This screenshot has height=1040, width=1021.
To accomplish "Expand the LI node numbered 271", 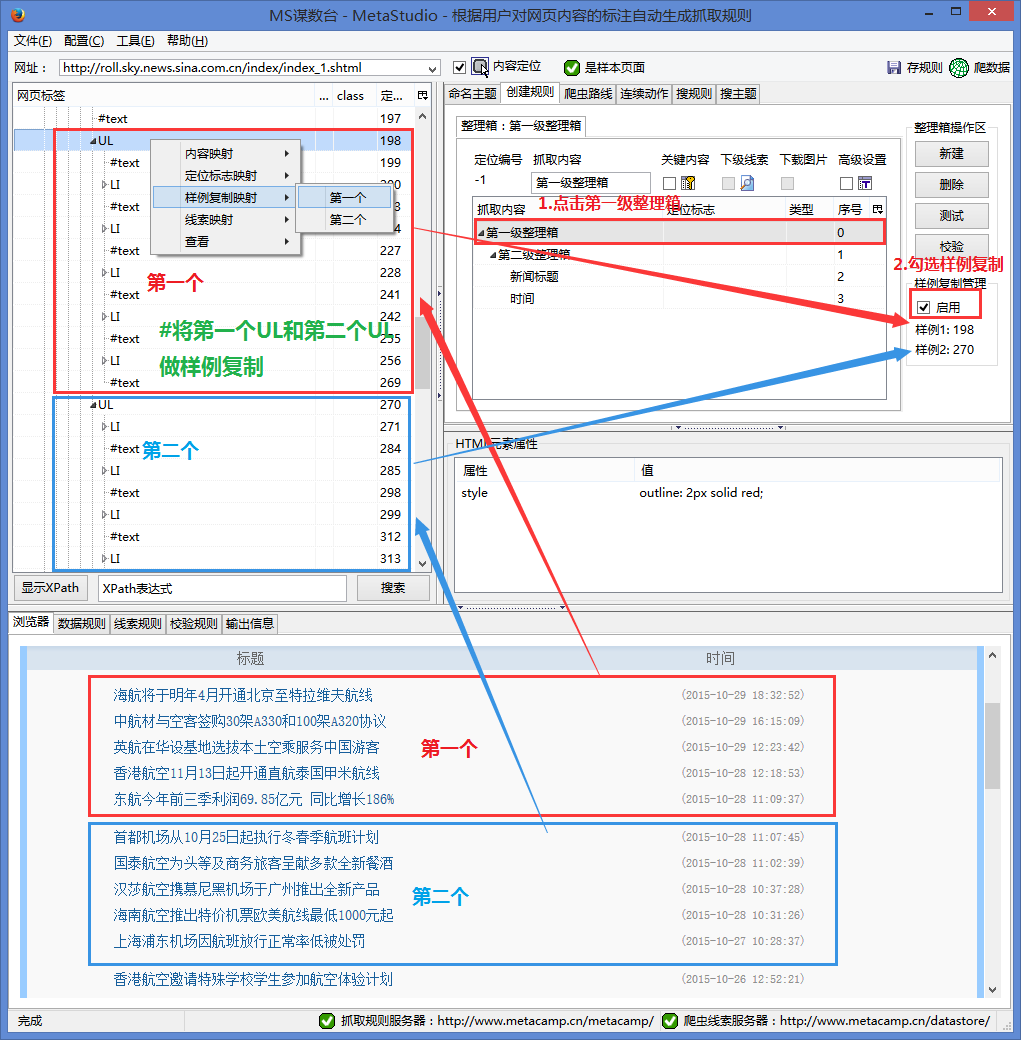I will pos(104,426).
